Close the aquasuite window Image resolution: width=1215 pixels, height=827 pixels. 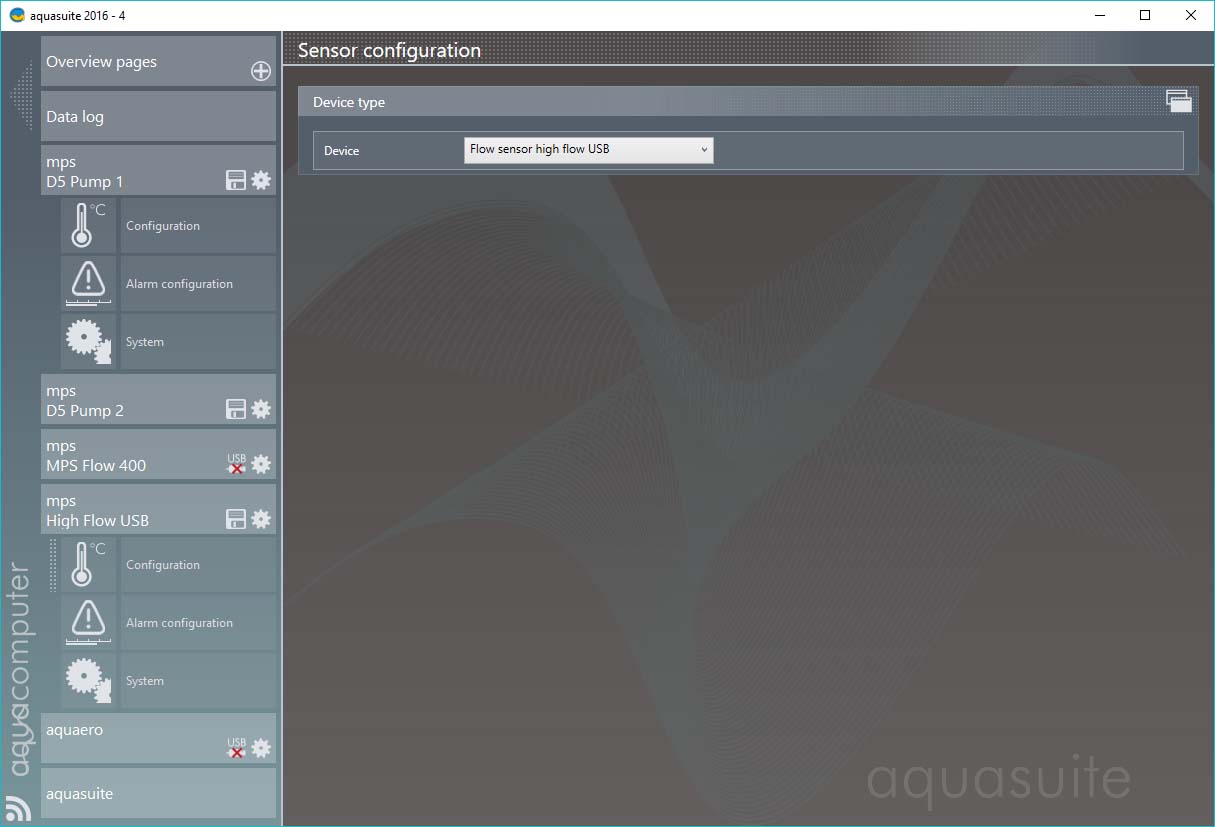tap(1190, 15)
